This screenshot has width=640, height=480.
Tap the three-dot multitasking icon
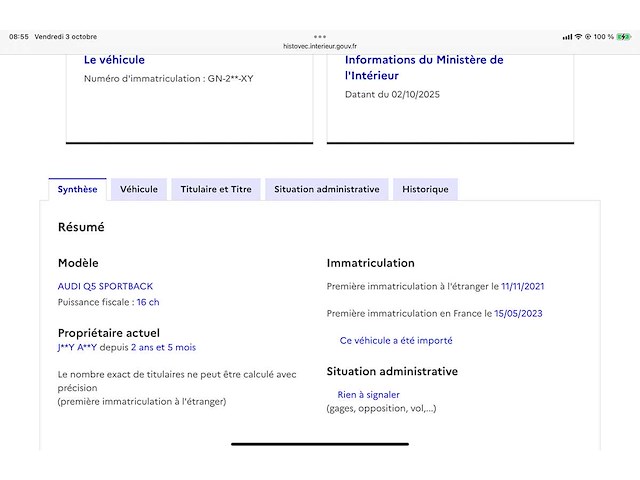point(320,36)
